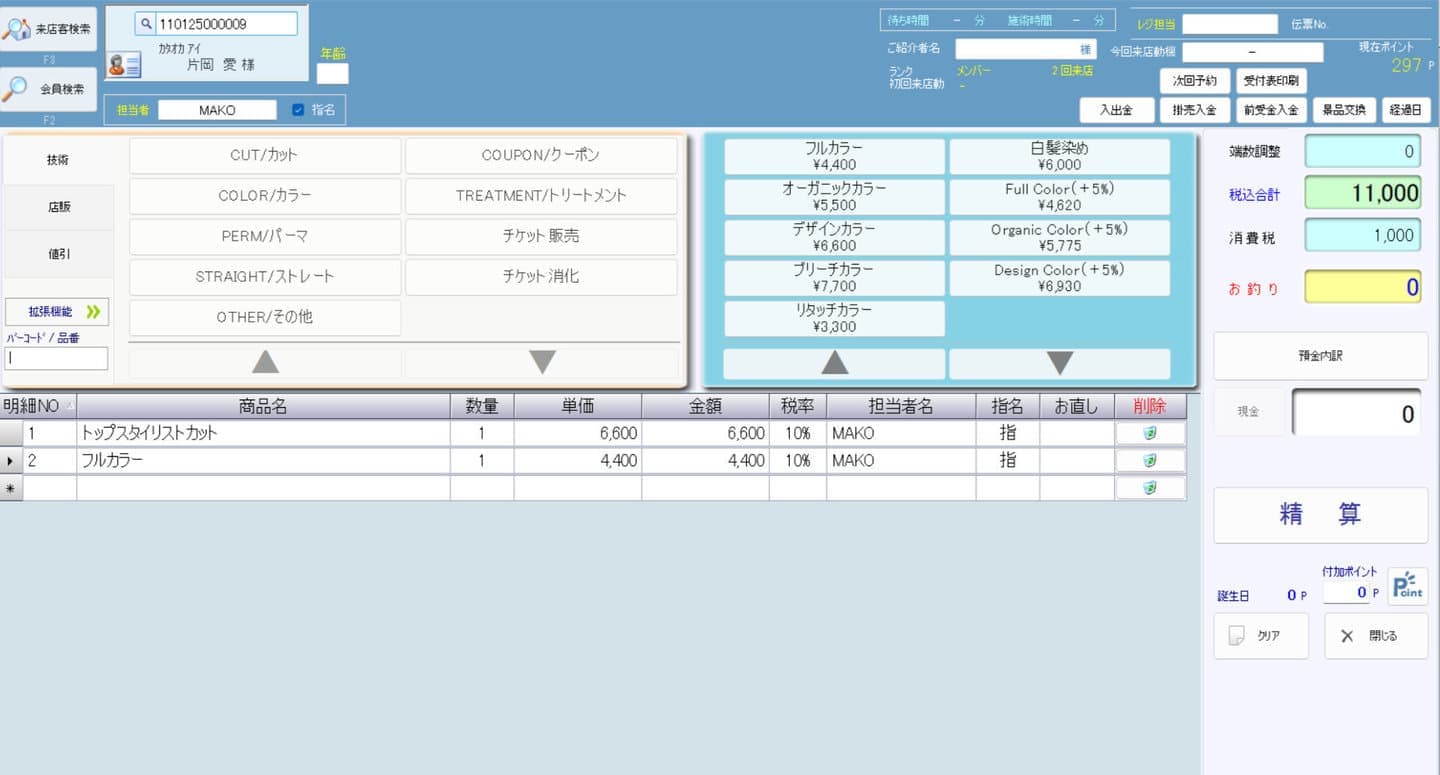
Task: Delete the フルカラー row using its trash icon
Action: click(1150, 461)
